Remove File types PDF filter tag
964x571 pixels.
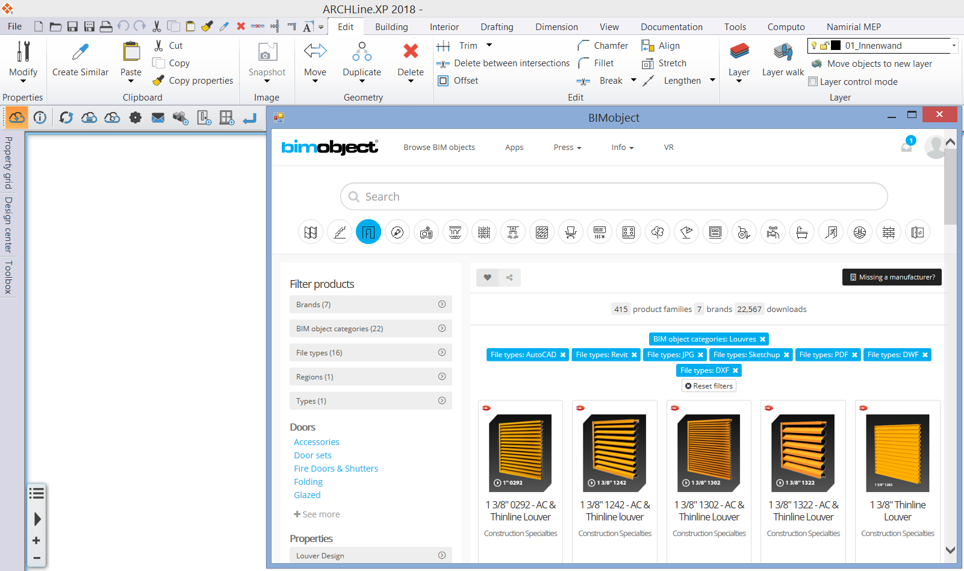[855, 355]
